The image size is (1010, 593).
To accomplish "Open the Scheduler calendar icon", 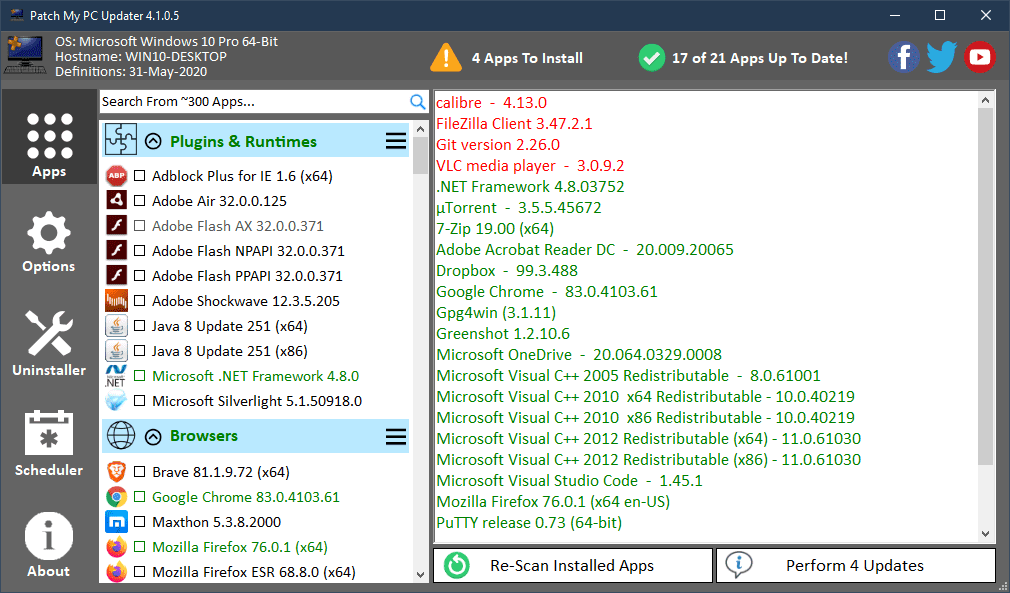I will point(48,435).
